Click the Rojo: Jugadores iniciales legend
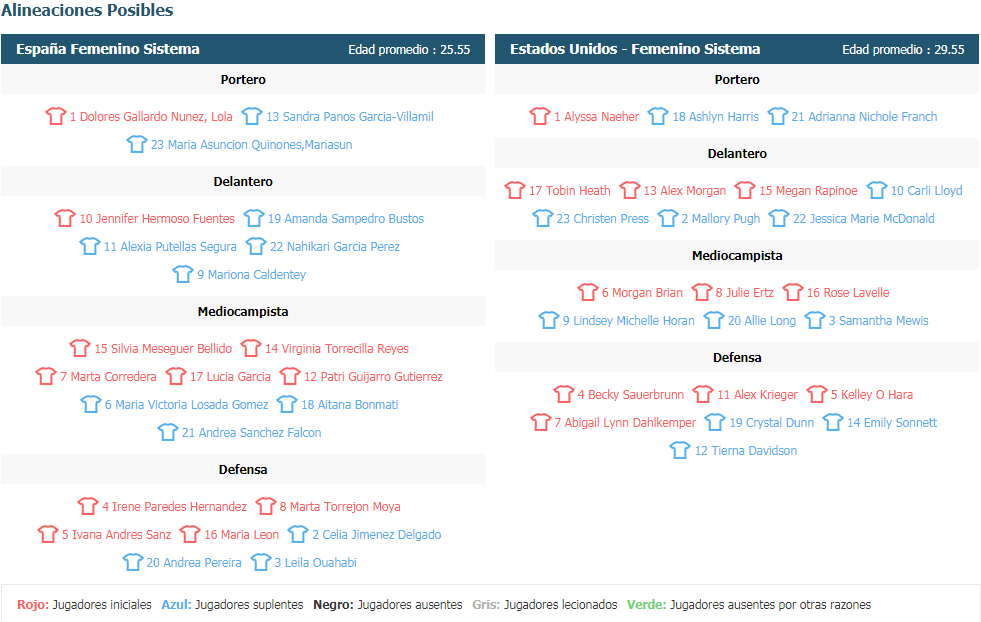The width and height of the screenshot is (981, 622). point(84,604)
